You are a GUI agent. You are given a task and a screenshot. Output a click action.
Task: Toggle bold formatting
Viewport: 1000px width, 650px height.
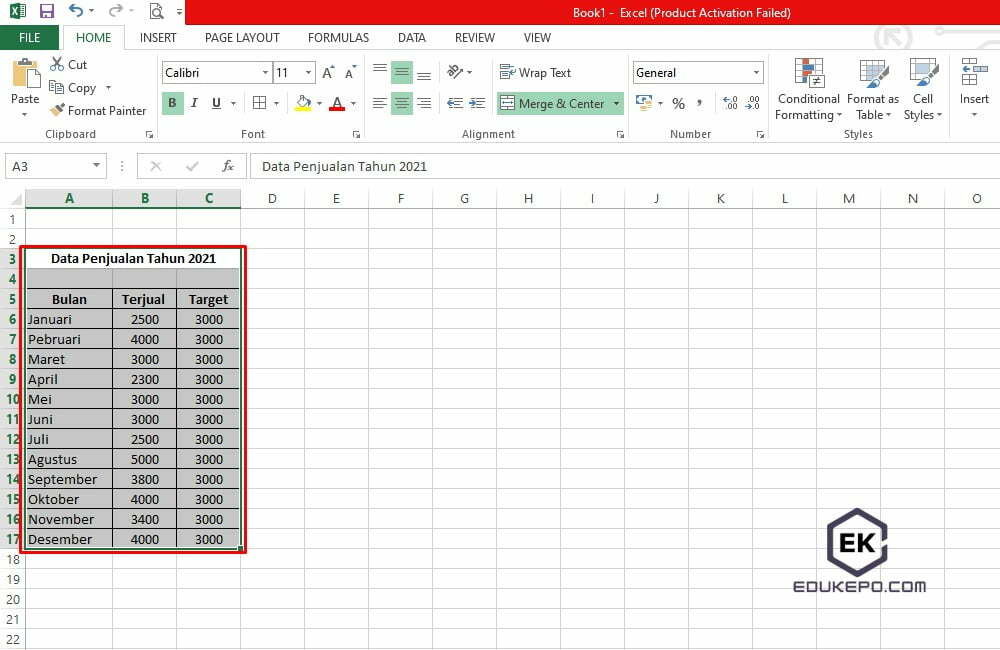[171, 103]
